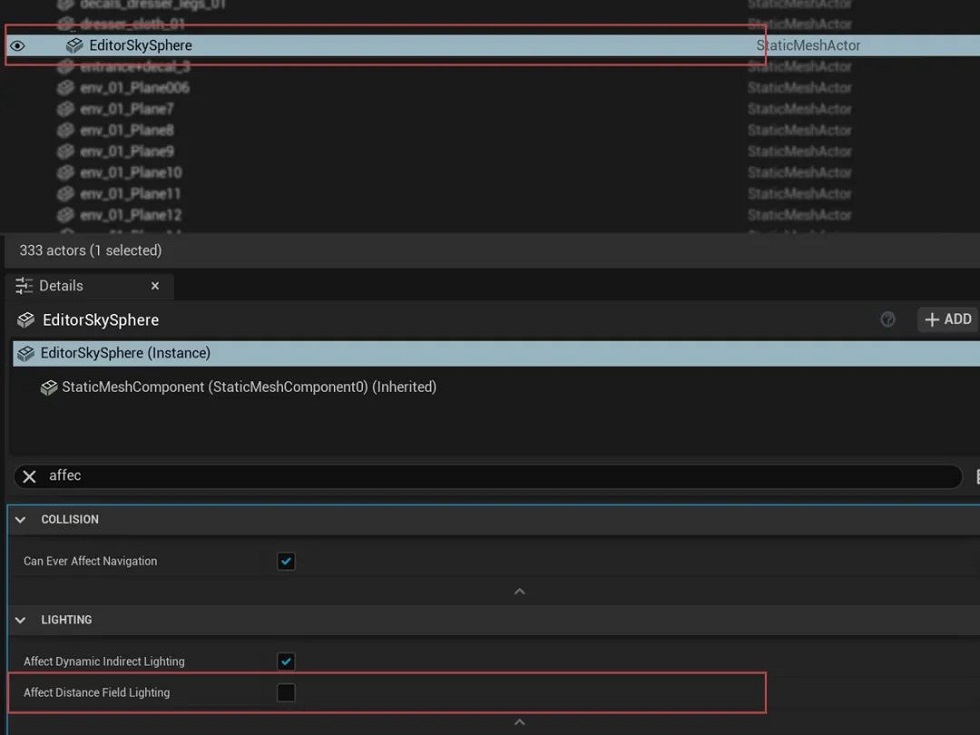Enable Affect Distance Field Lighting checkbox
This screenshot has width=980, height=735.
286,692
